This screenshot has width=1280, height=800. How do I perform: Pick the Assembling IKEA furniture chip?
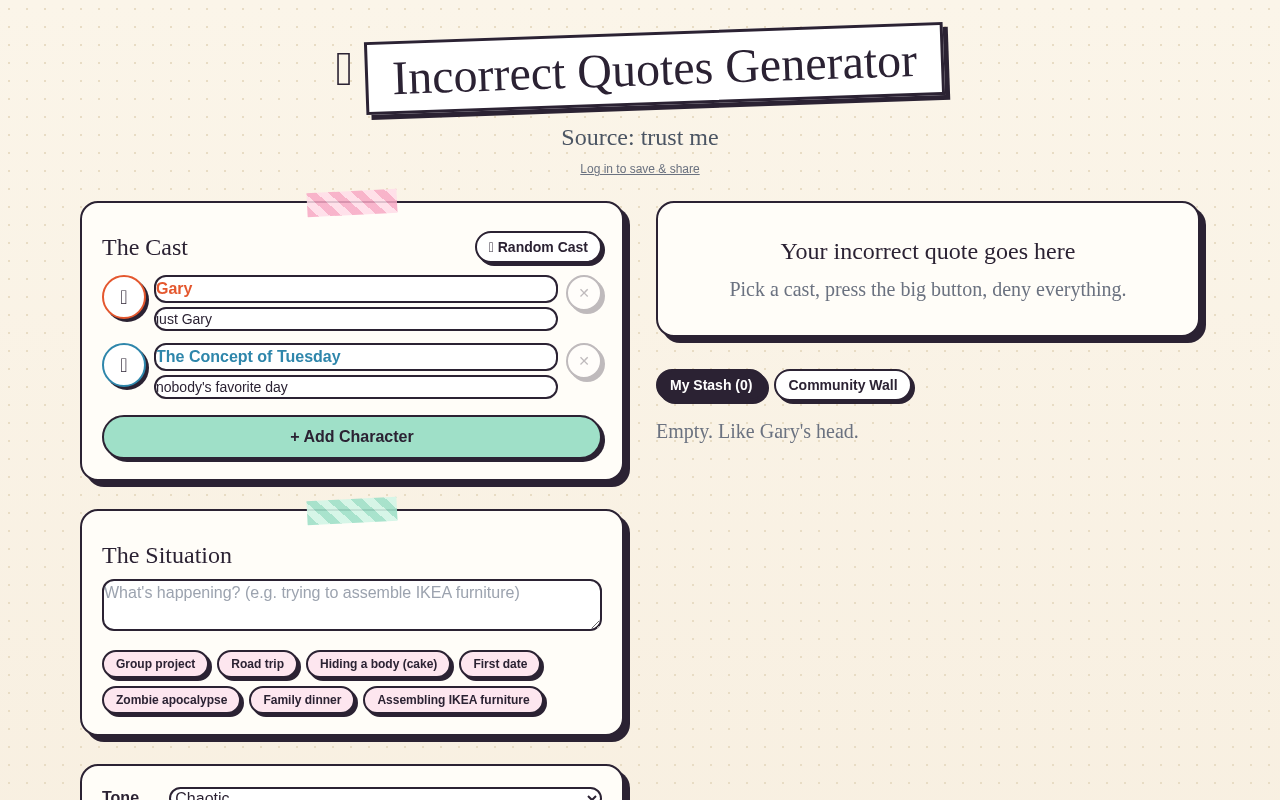pyautogui.click(x=453, y=700)
